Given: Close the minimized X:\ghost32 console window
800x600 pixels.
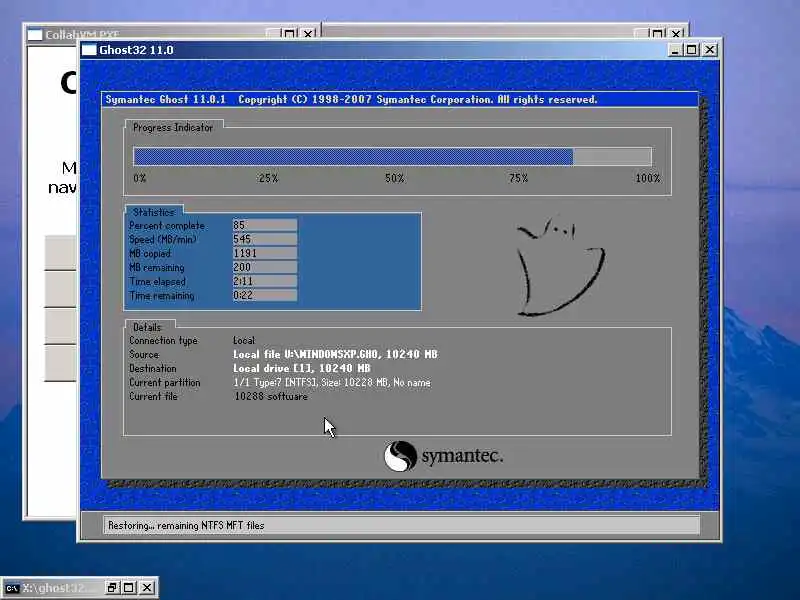Looking at the screenshot, I should coord(146,588).
